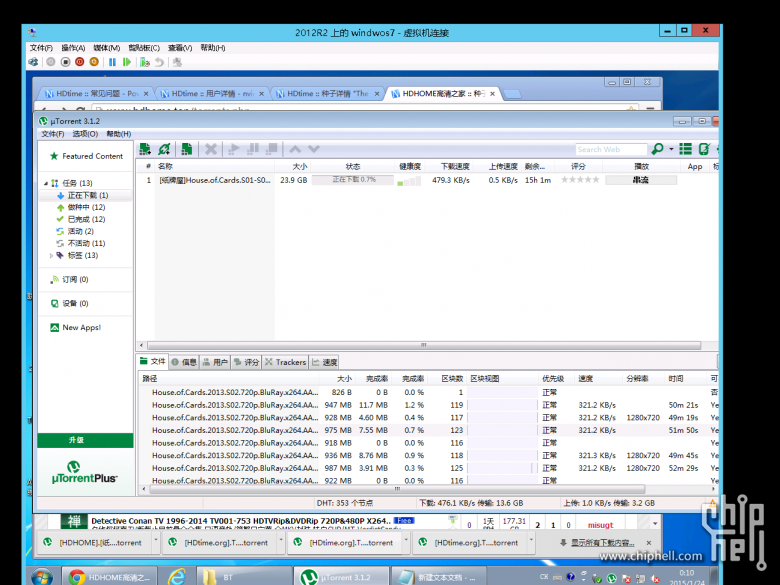Pause the virtual machine

(x=112, y=62)
